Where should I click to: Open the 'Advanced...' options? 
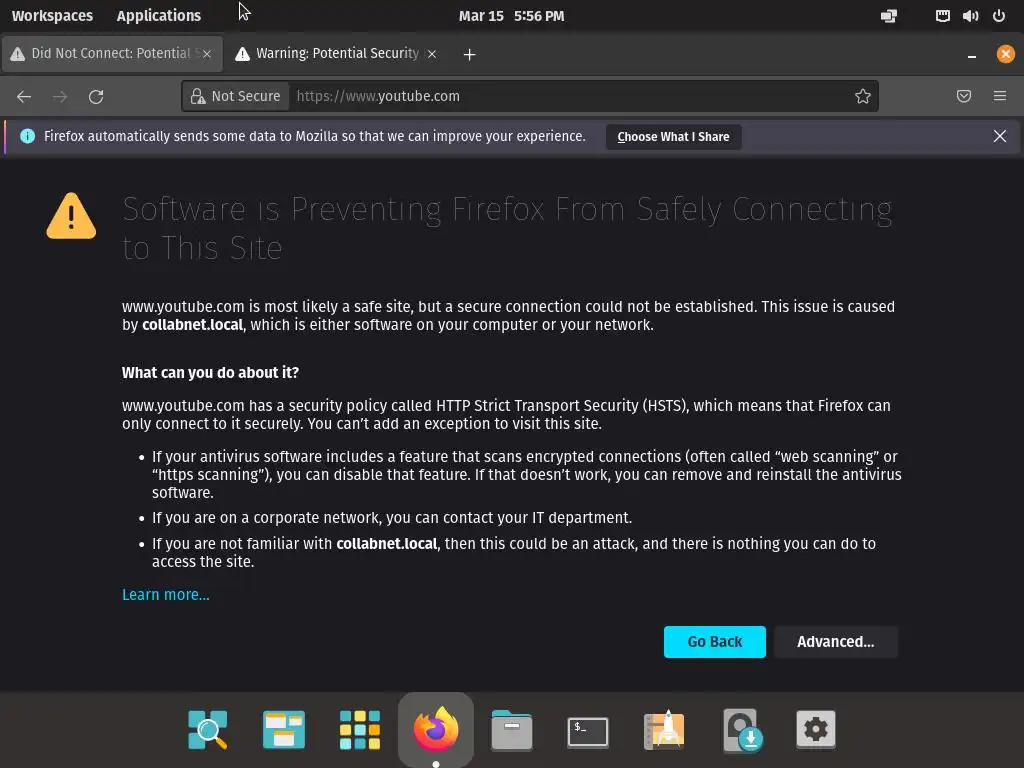click(835, 642)
